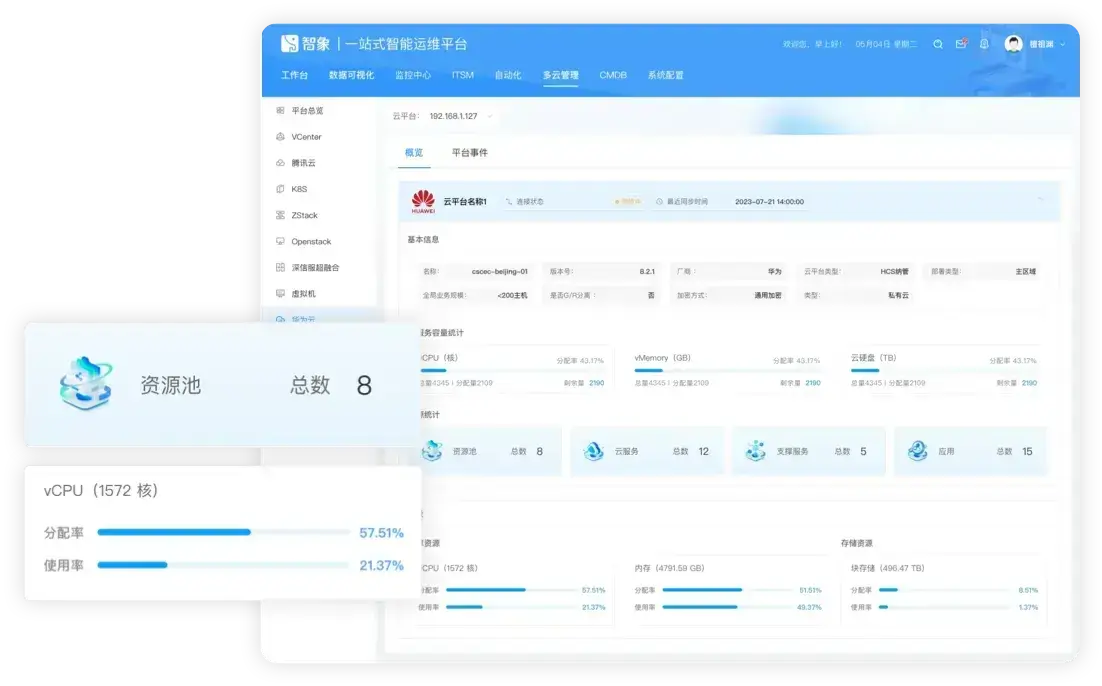Image resolution: width=1102 pixels, height=686 pixels.
Task: Select the VCenter icon in the sidebar
Action: [281, 137]
